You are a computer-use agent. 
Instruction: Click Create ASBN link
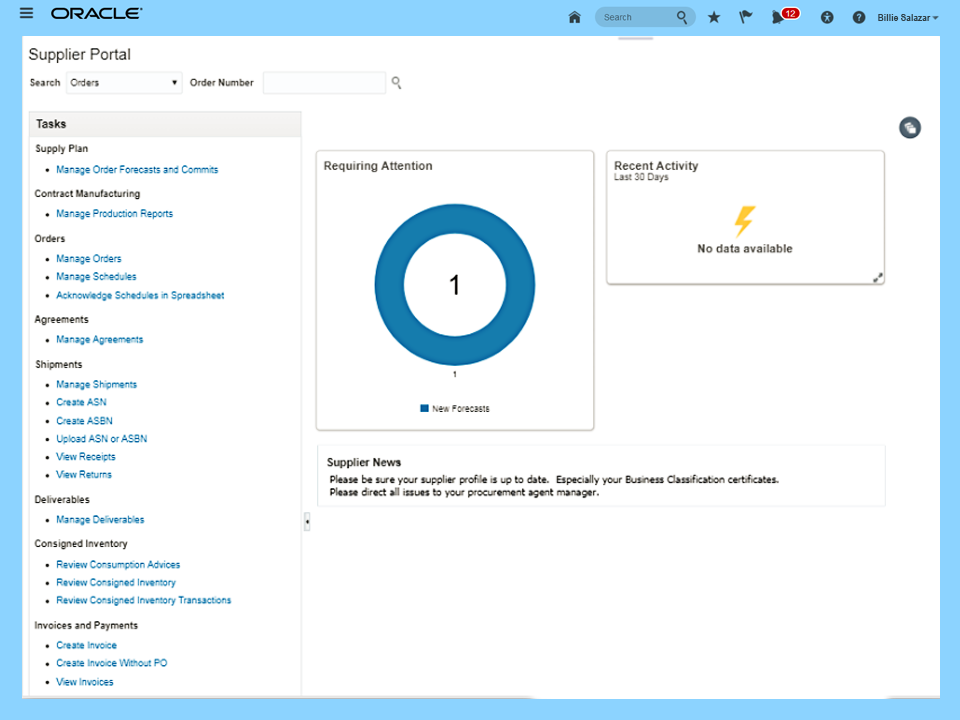[84, 421]
